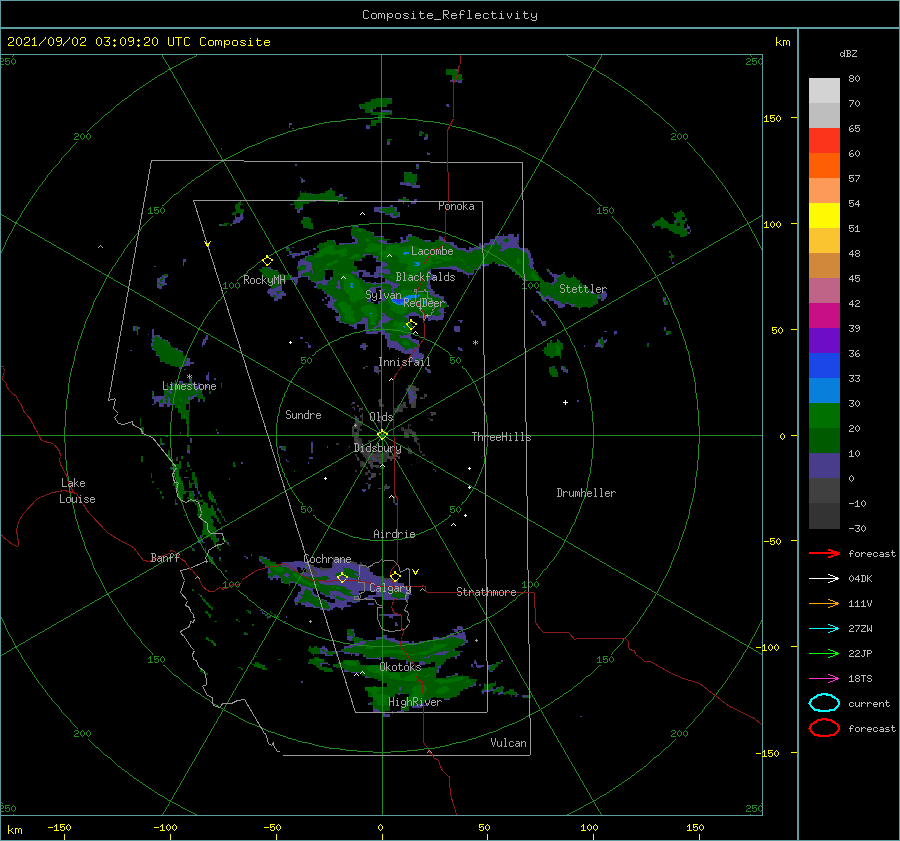This screenshot has width=900, height=841.
Task: Click the Okotoks city label
Action: pyautogui.click(x=400, y=666)
